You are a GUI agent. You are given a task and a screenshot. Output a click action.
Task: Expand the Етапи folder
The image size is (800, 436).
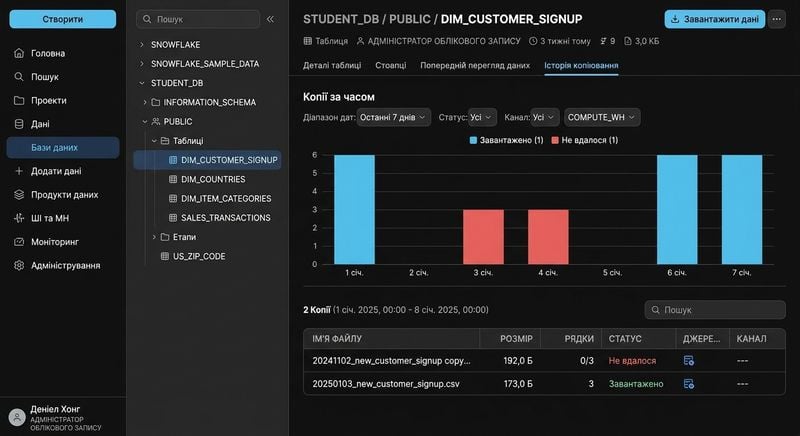154,237
